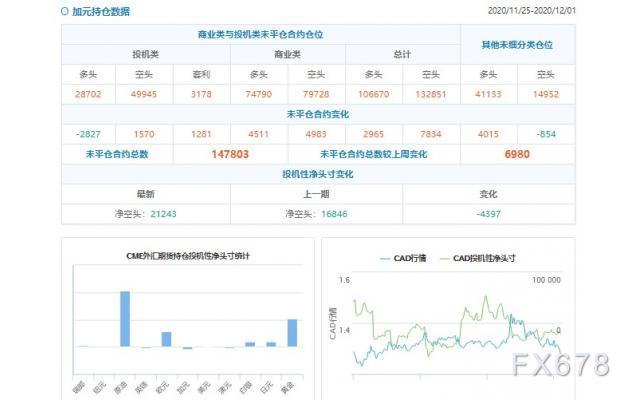This screenshot has height=400, width=640.
Task: Click the CME外汇期货持仓投机性净头寸统计 chart title
Action: pos(188,256)
